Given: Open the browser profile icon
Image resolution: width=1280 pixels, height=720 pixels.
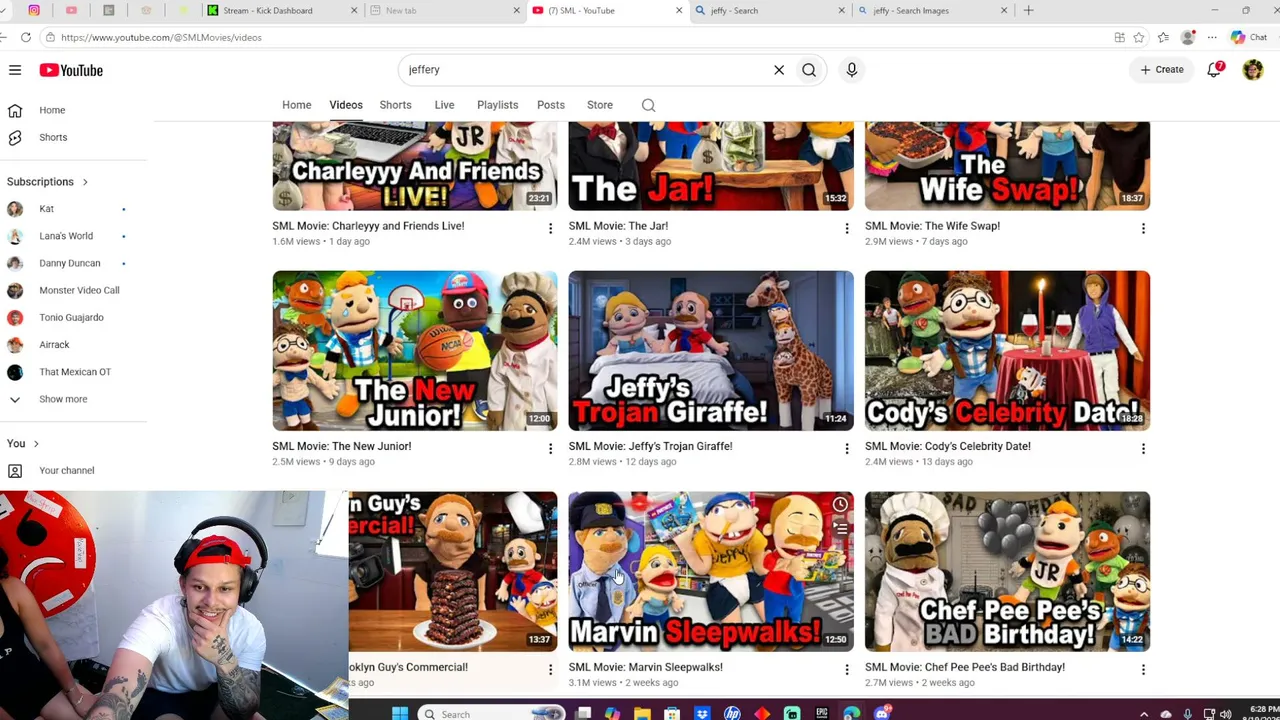Looking at the screenshot, I should [x=1188, y=37].
